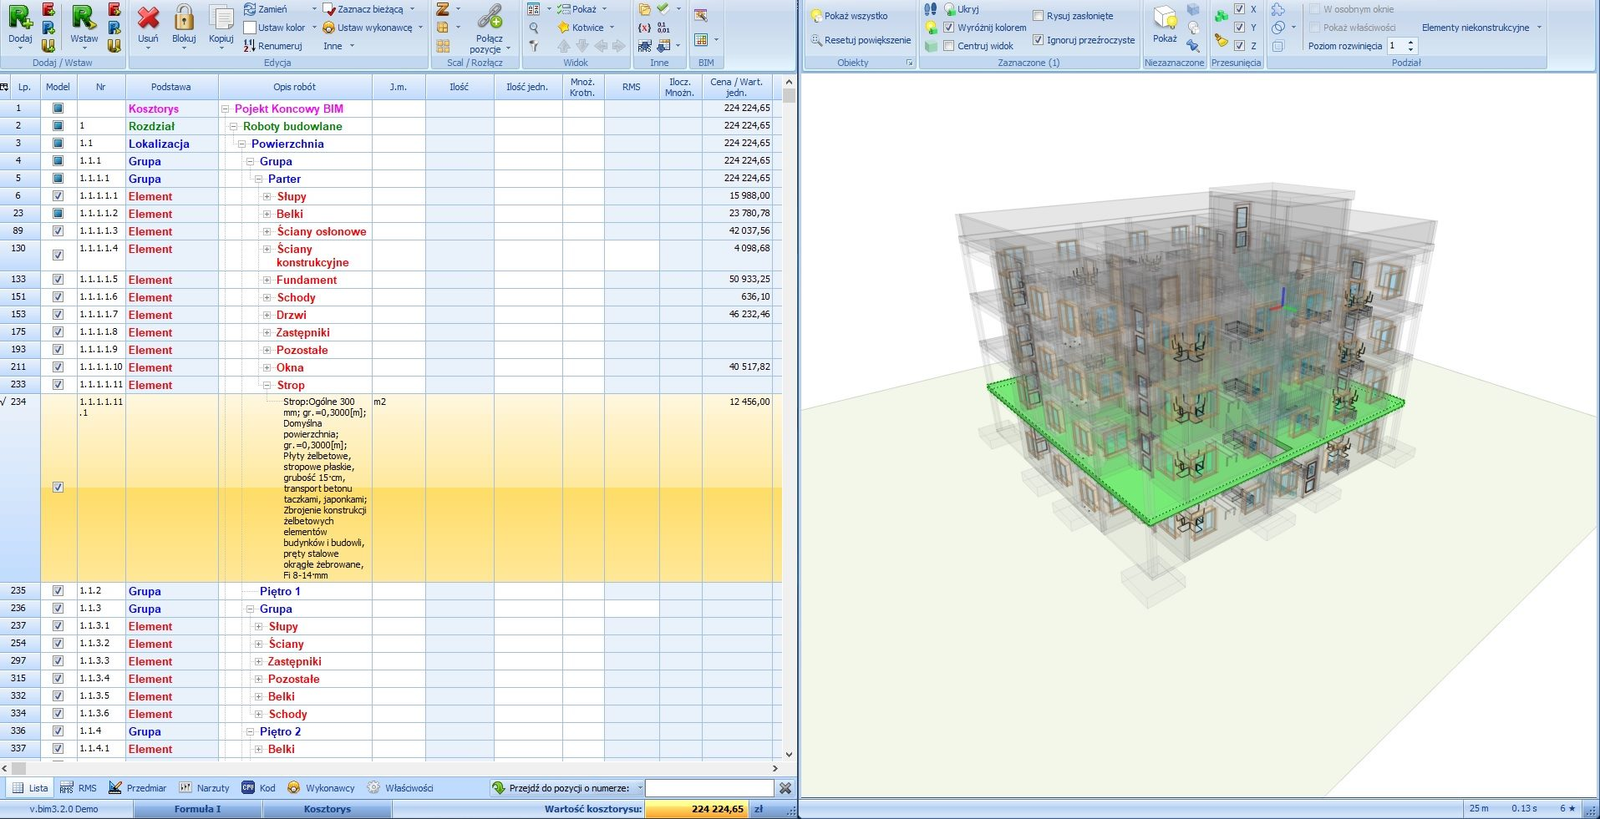This screenshot has width=1600, height=819.
Task: Click the Kotwice star icon
Action: click(564, 28)
